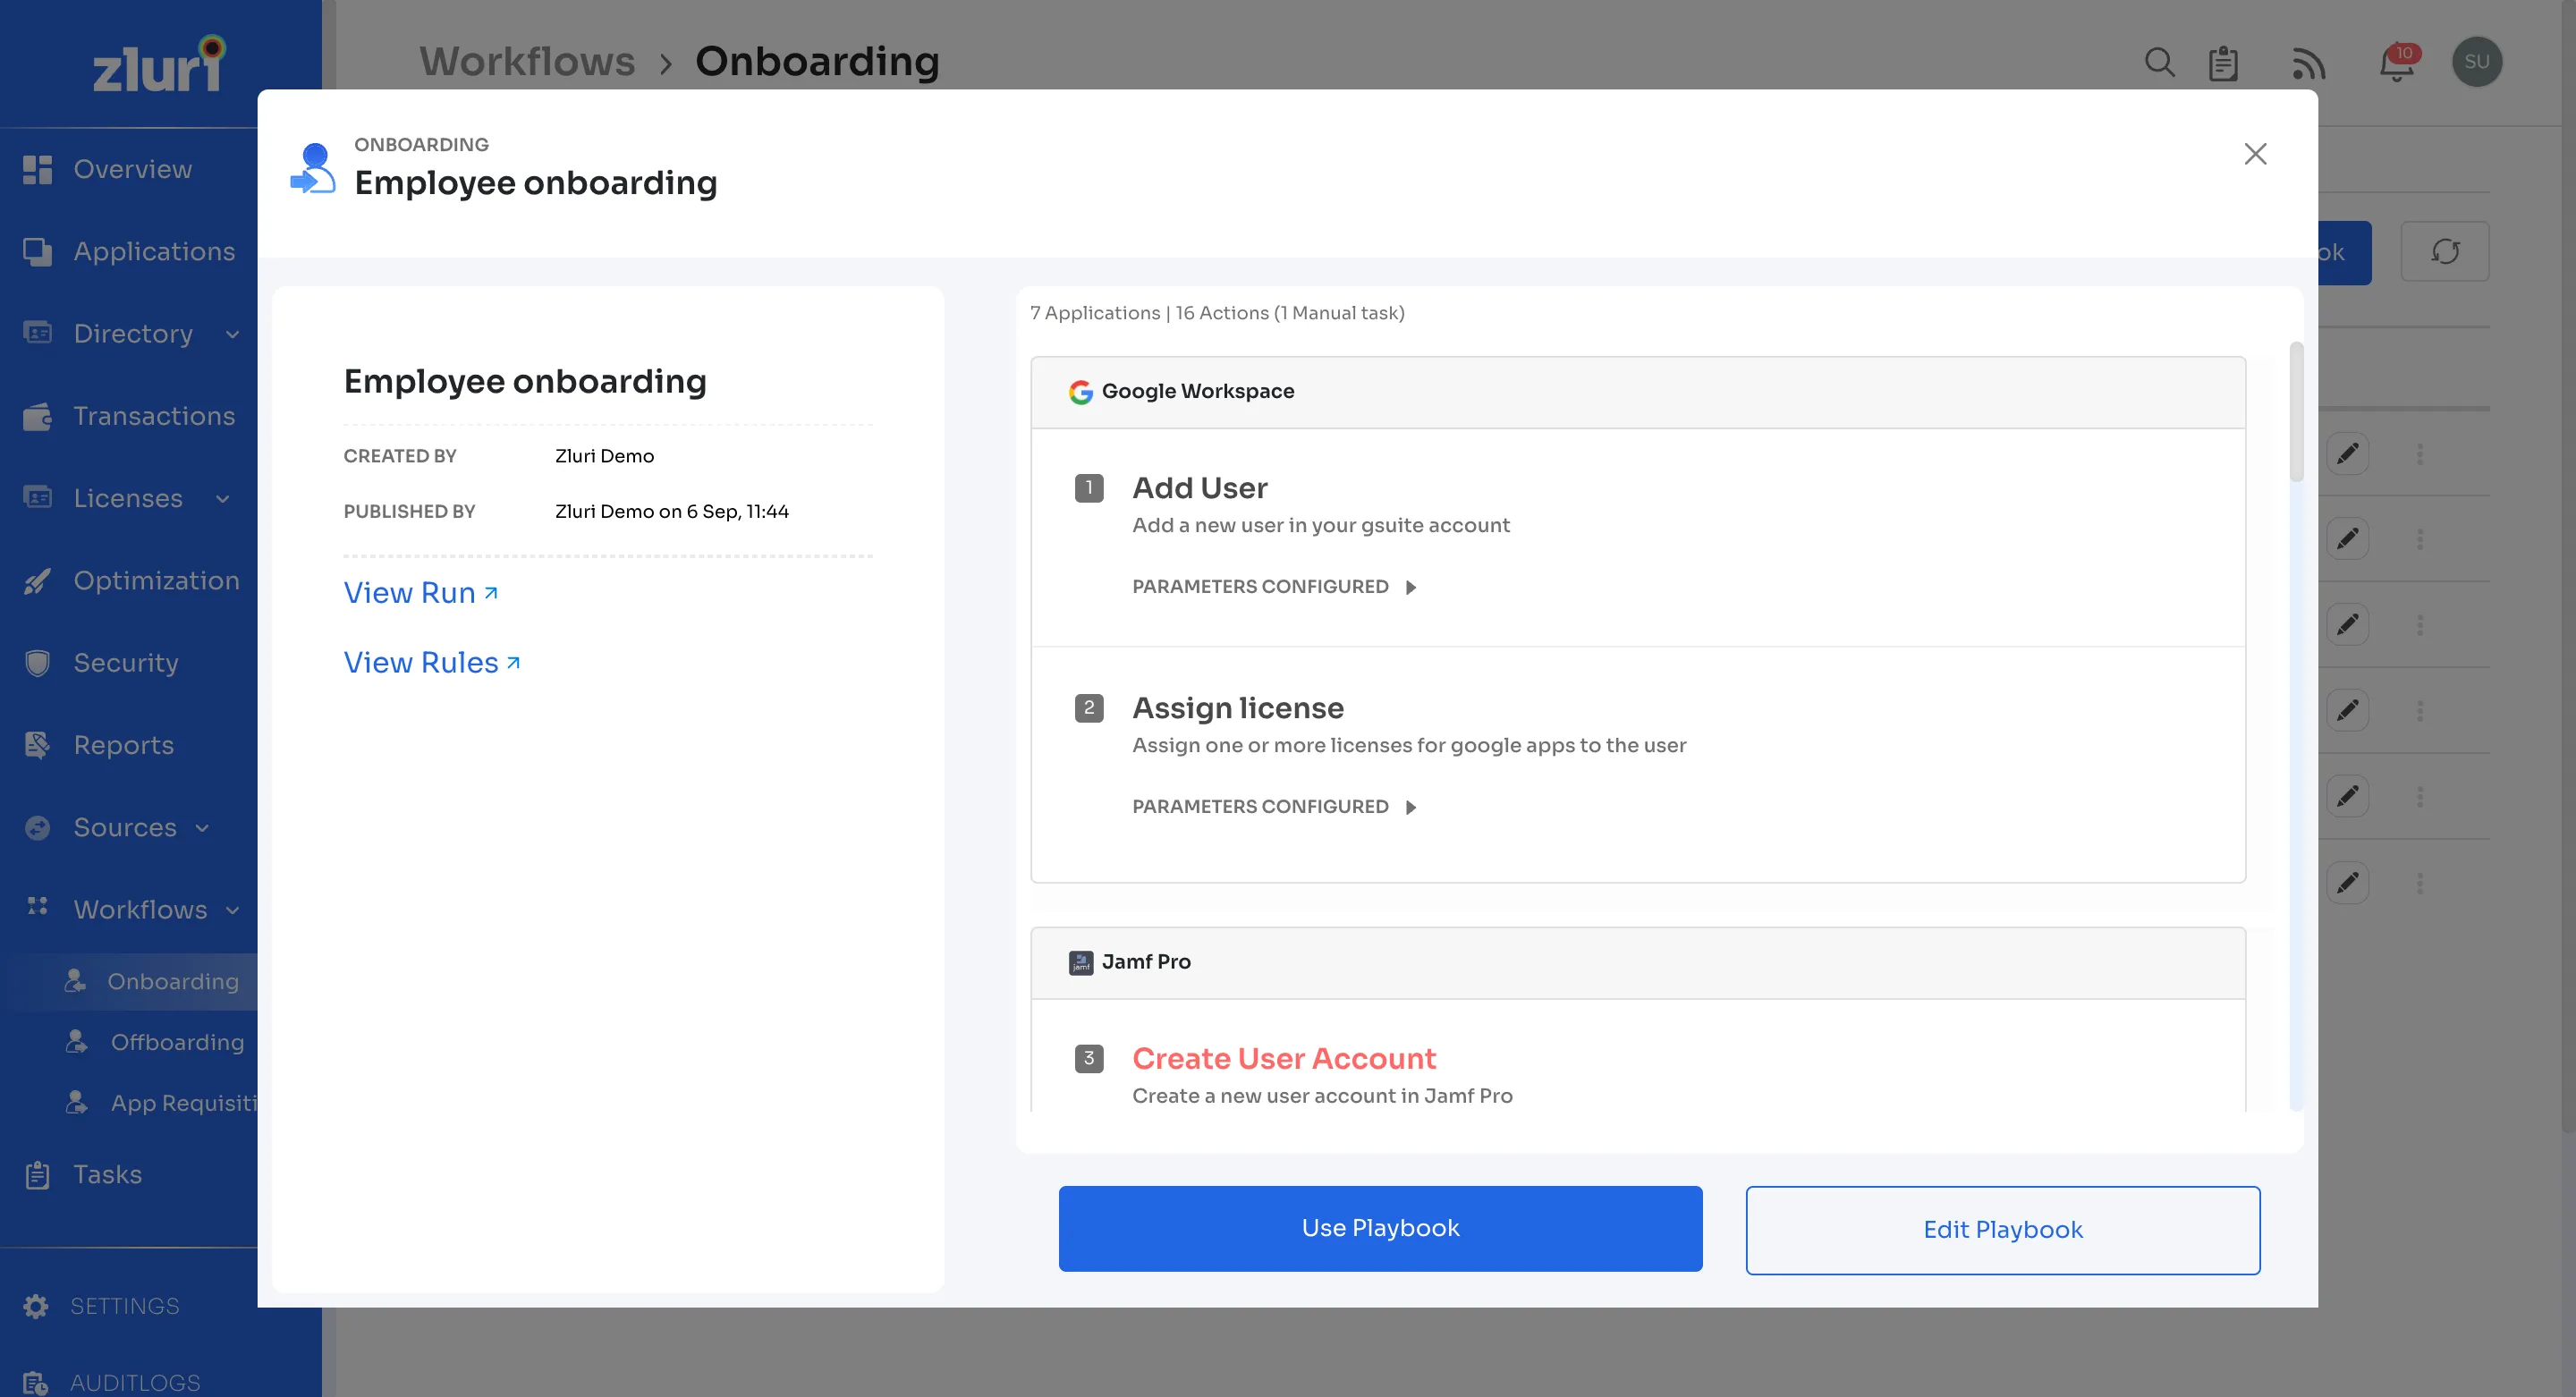The width and height of the screenshot is (2576, 1397).
Task: Click the Transactions wallet icon
Action: 37,416
